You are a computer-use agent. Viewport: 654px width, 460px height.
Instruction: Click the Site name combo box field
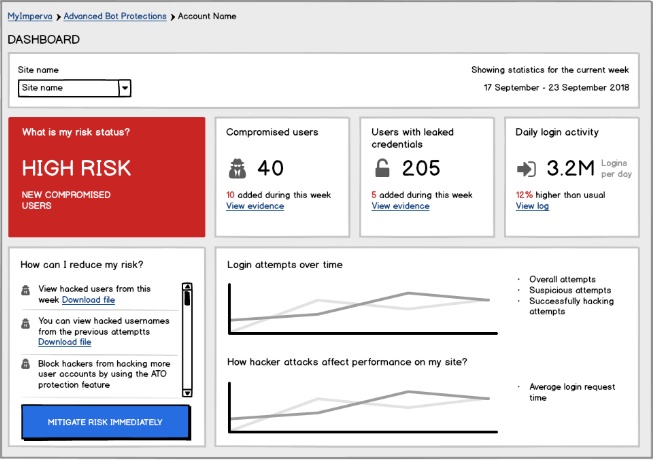click(68, 88)
